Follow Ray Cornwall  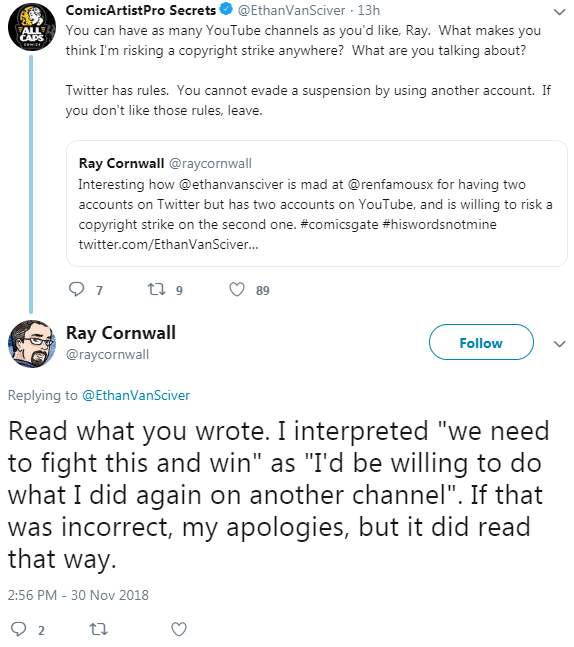481,342
